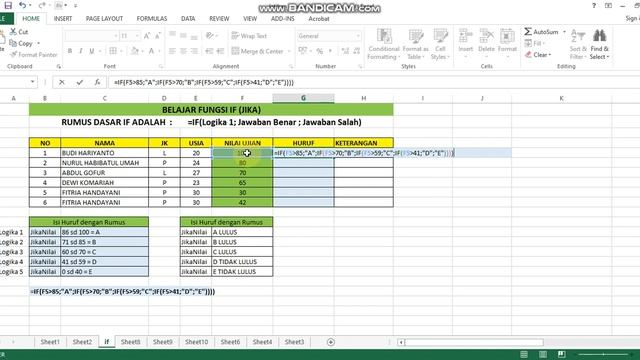Cancel the formula with the X button

click(x=62, y=82)
